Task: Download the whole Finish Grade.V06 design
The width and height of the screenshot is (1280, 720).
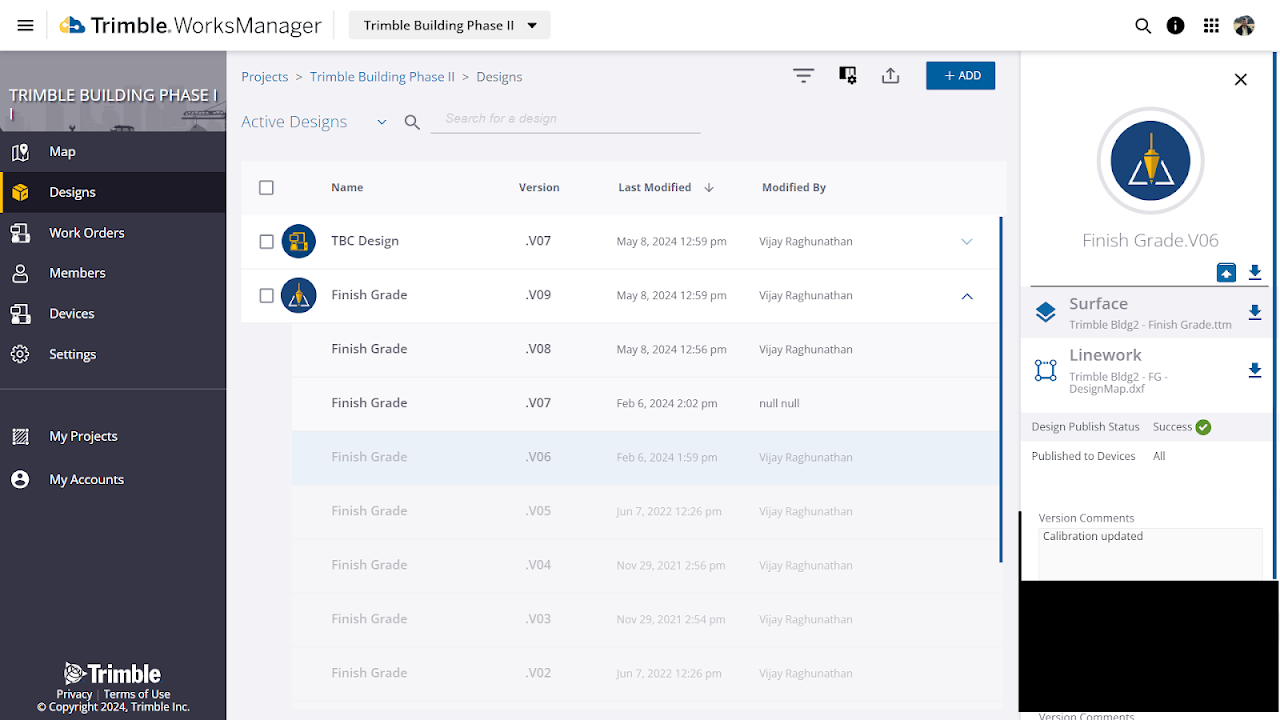Action: [1254, 273]
